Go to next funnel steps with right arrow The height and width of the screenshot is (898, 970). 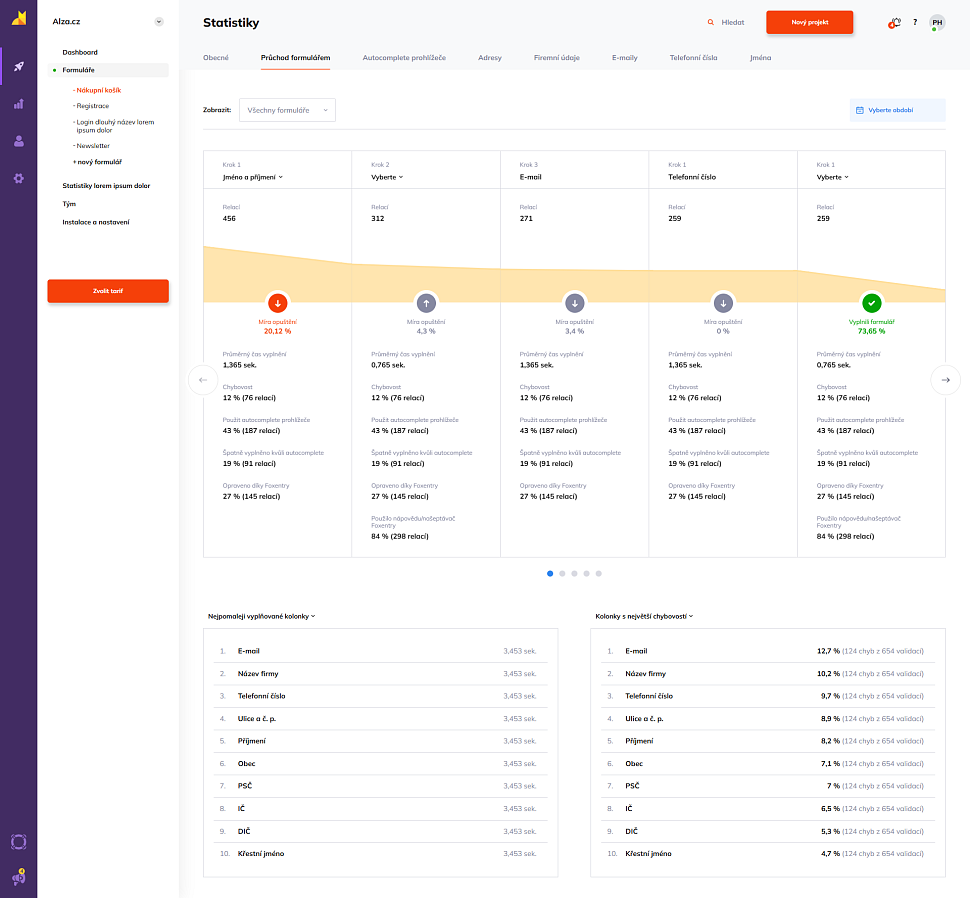point(945,380)
